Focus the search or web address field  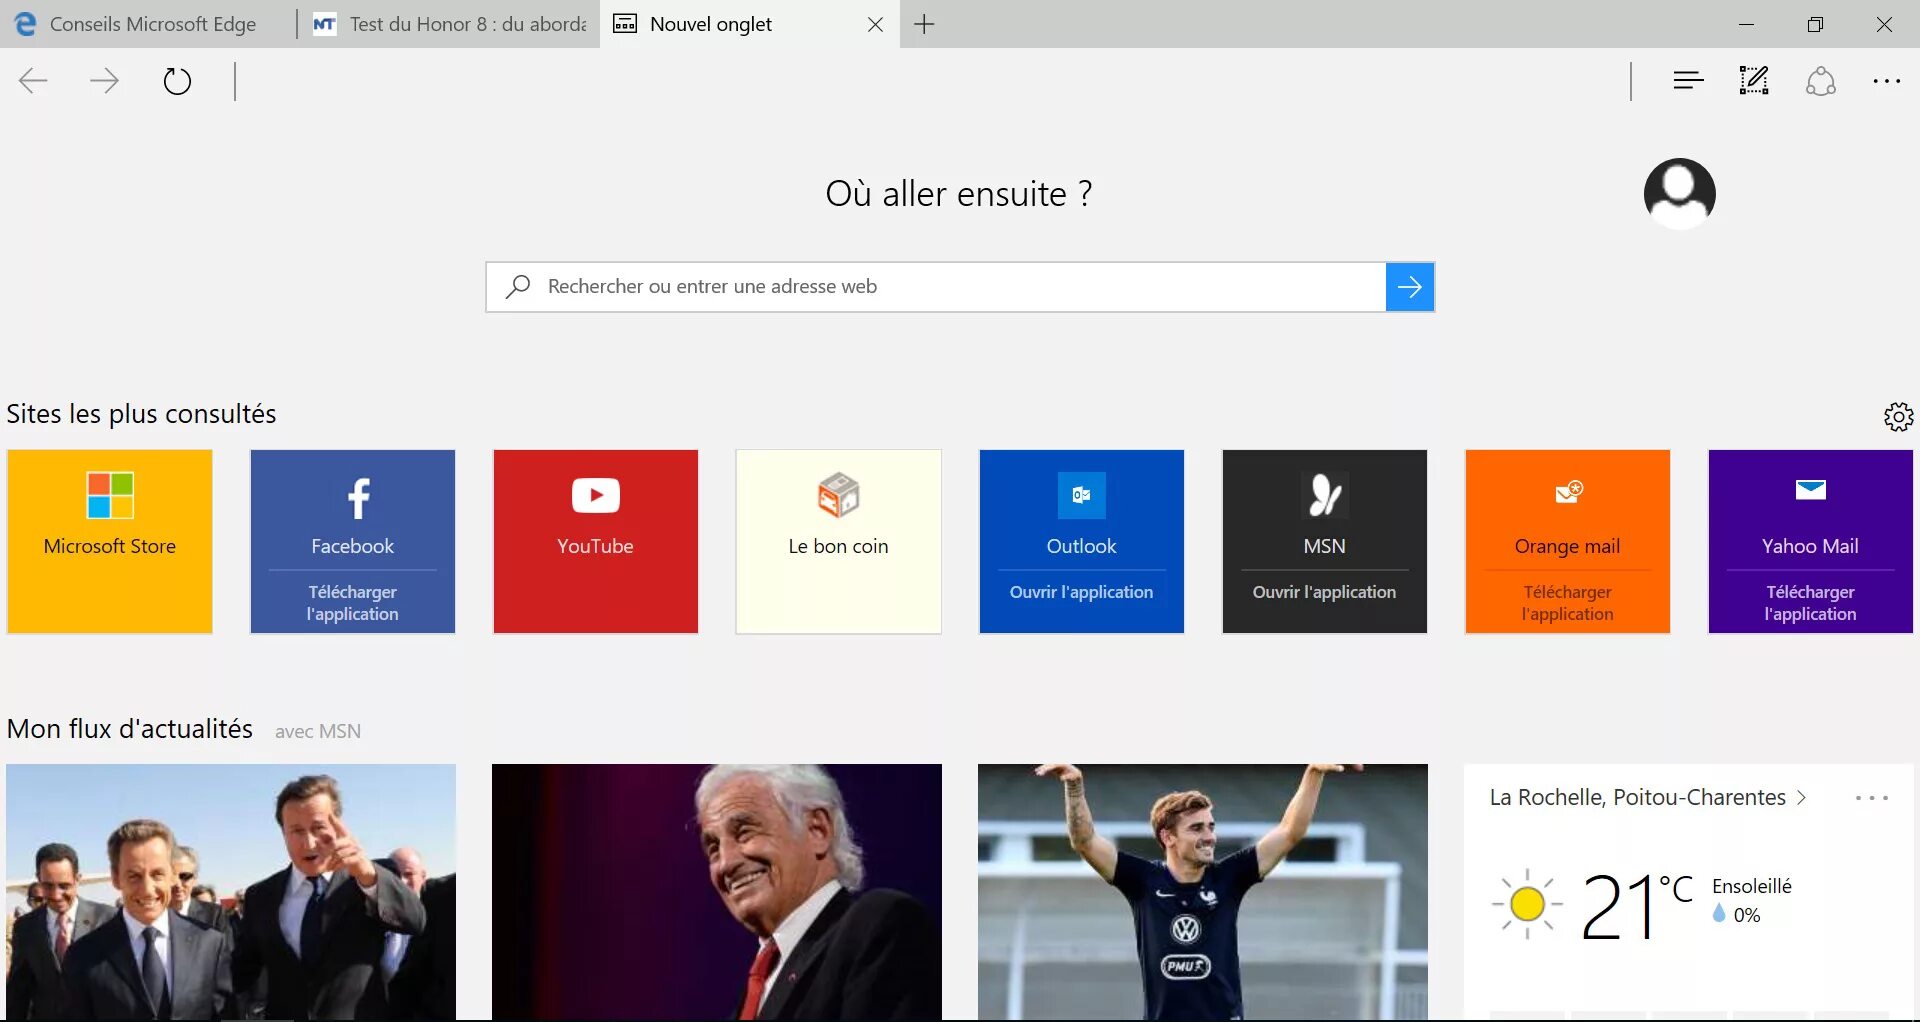coord(935,287)
